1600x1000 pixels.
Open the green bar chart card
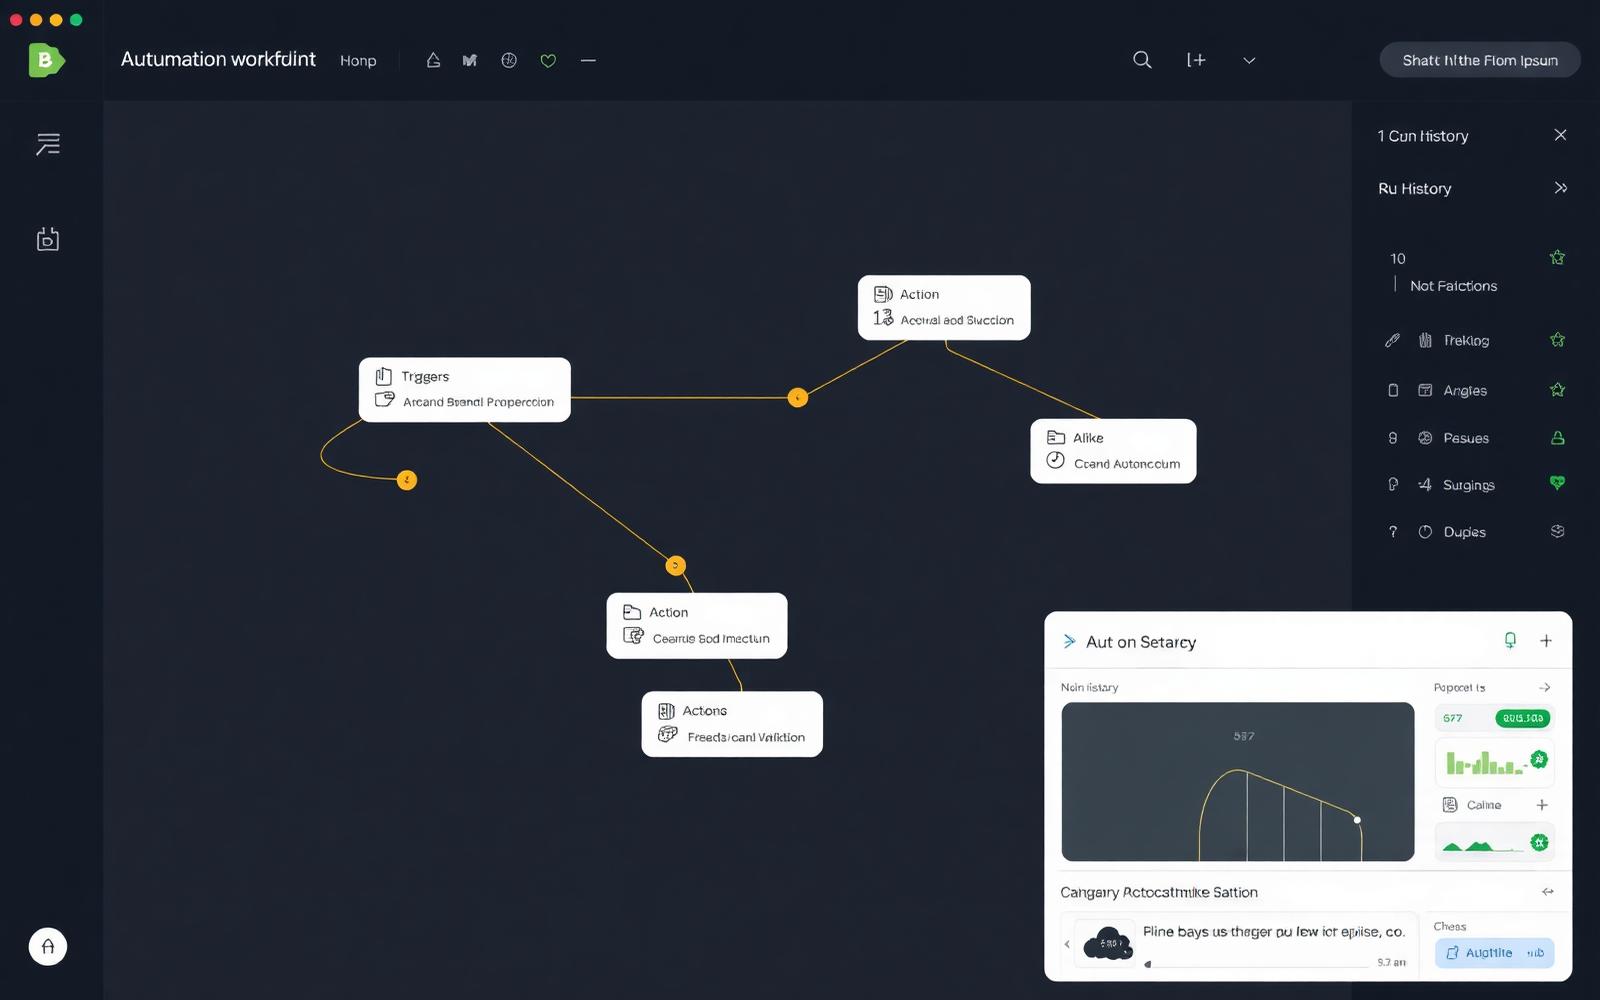[1494, 762]
